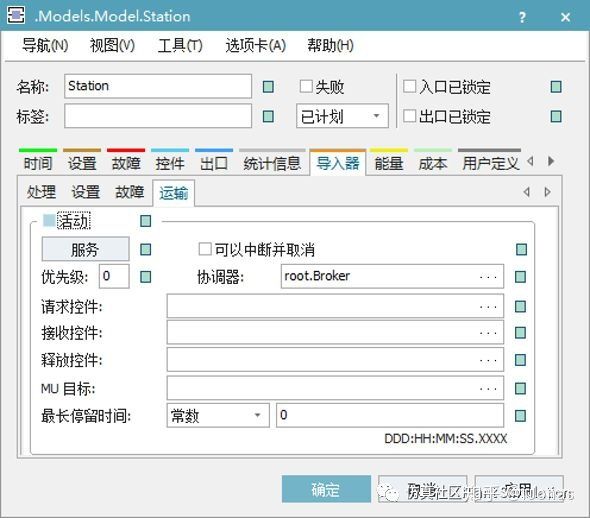Viewport: 590px width, 518px height.
Task: Open the 已计划 dropdown
Action: coord(342,116)
